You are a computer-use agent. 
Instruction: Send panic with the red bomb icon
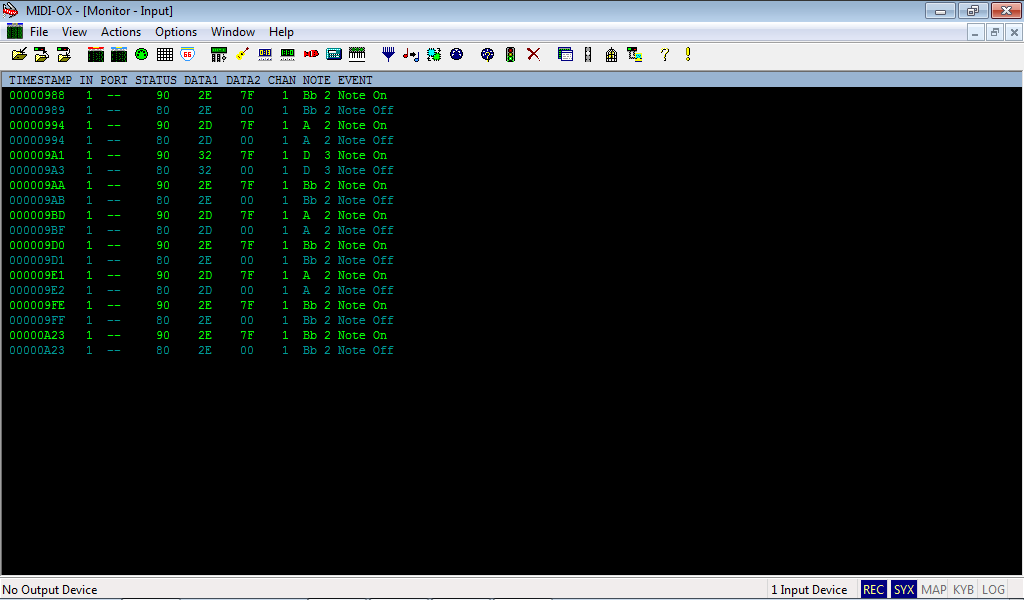point(311,55)
